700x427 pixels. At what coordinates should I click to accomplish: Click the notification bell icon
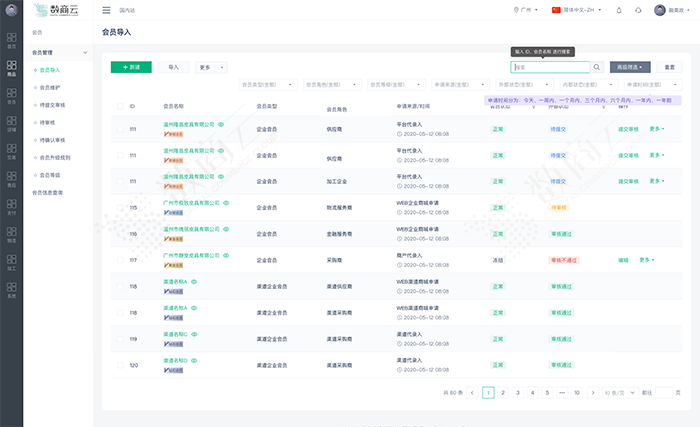coord(618,10)
